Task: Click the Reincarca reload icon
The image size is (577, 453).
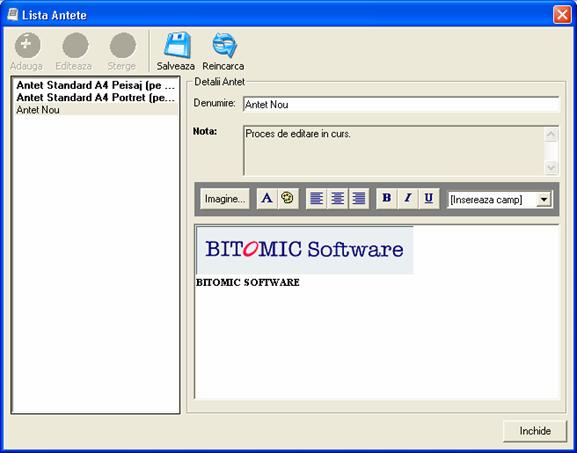Action: click(x=225, y=45)
